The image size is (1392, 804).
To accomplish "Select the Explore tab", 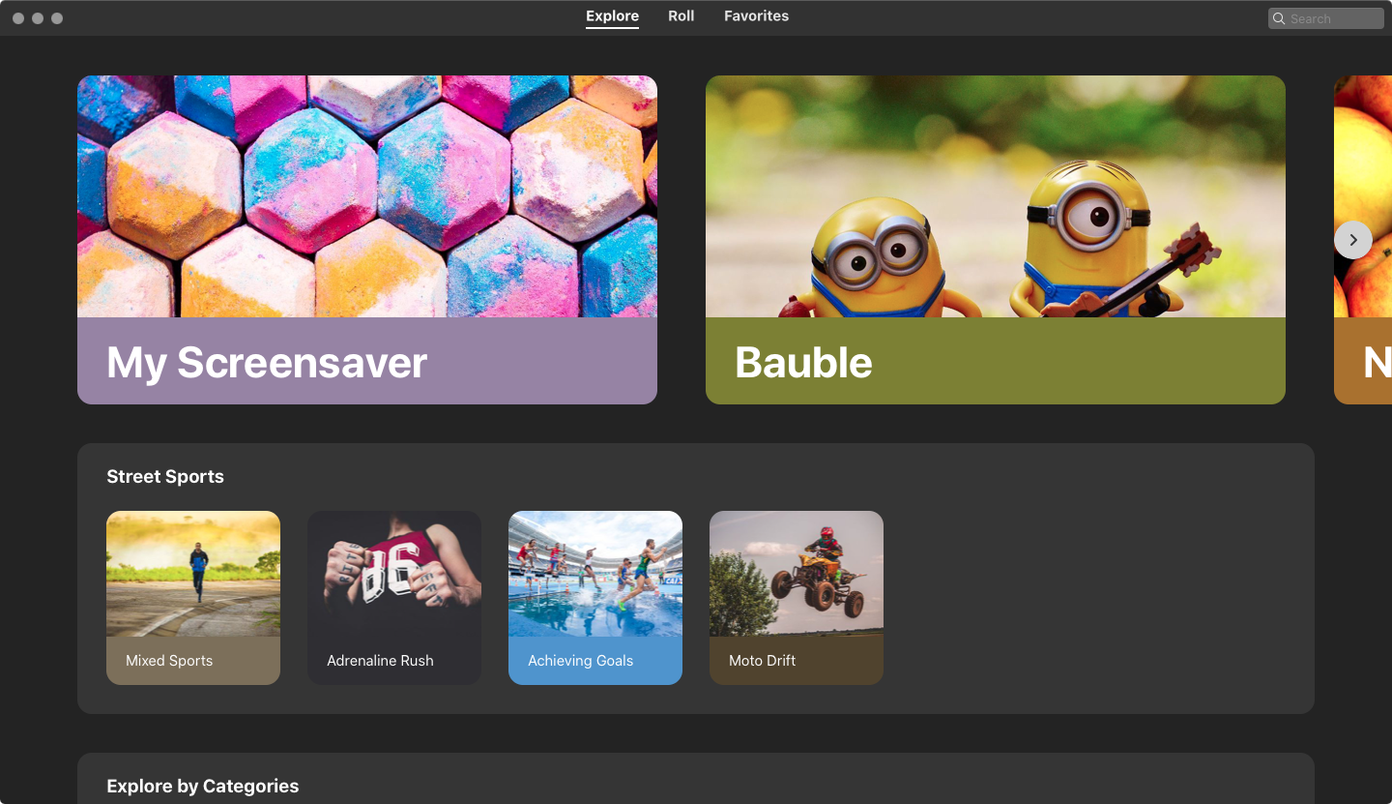I will point(612,16).
